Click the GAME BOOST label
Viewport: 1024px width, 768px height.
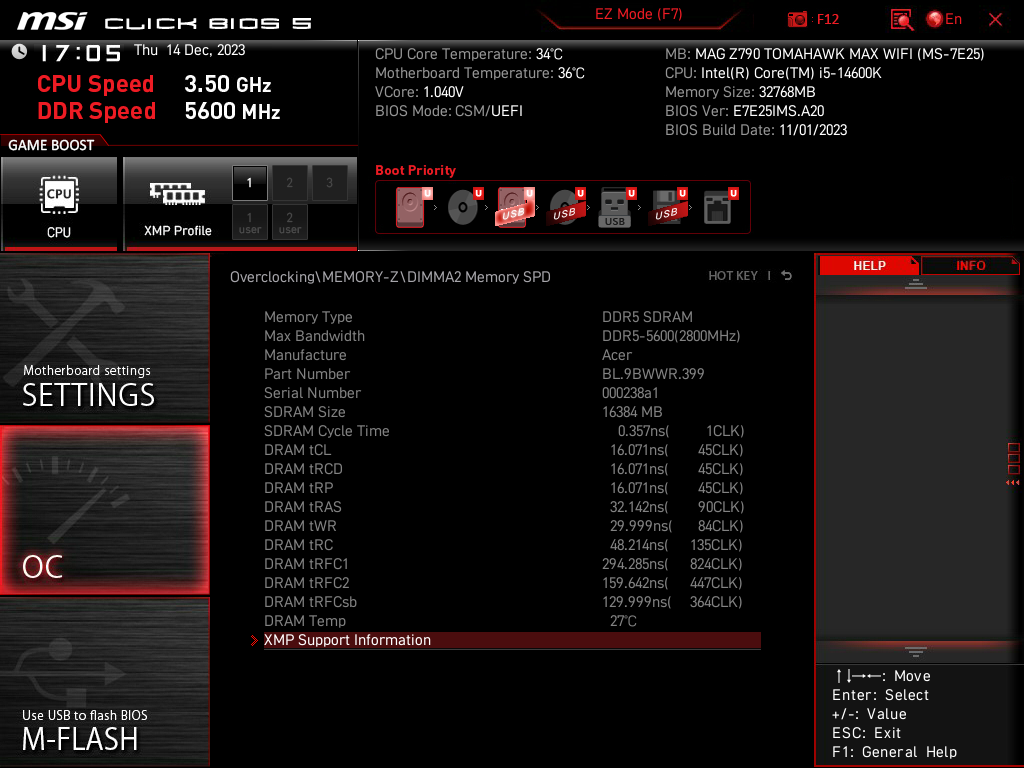[x=51, y=145]
